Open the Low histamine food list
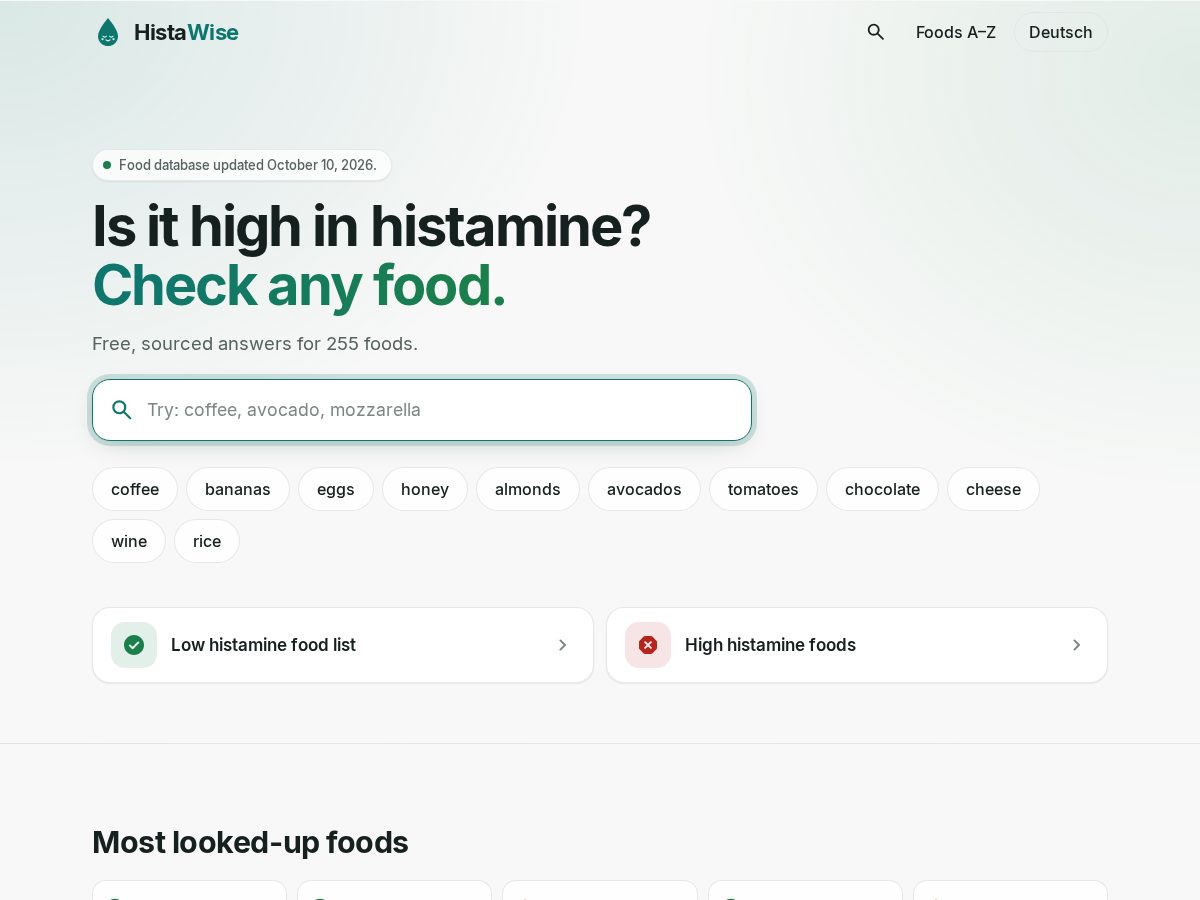Image resolution: width=1200 pixels, height=900 pixels. [343, 645]
